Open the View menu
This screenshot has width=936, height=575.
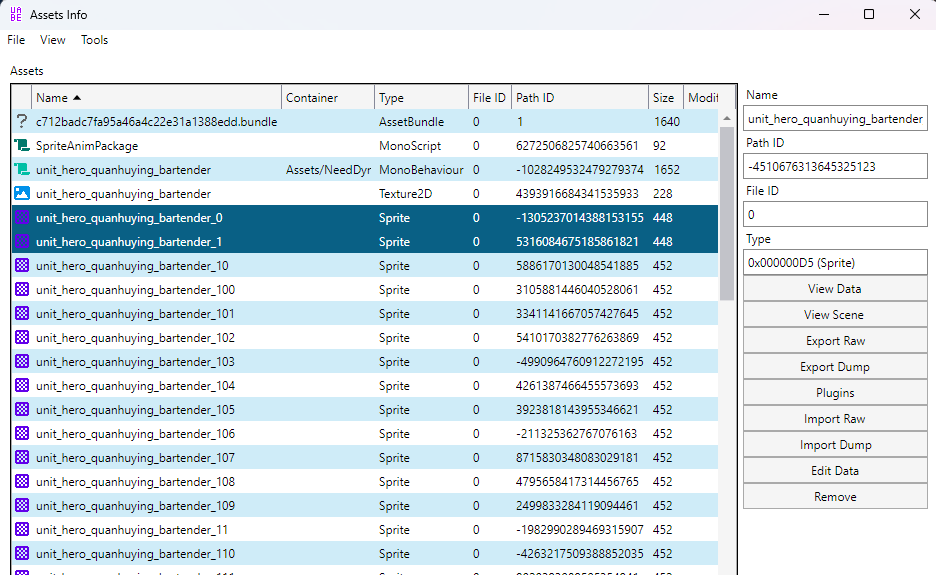(x=53, y=40)
